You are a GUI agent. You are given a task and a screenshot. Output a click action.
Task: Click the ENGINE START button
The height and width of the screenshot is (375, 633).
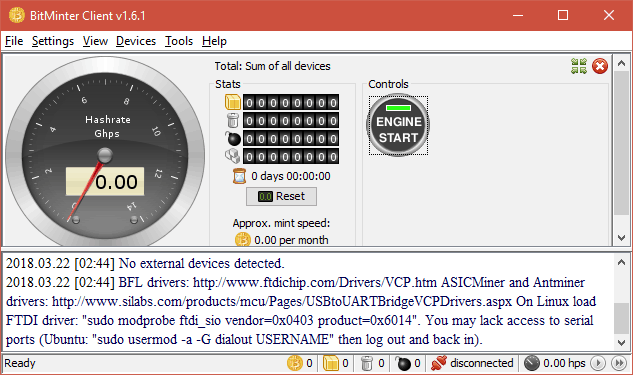[398, 125]
